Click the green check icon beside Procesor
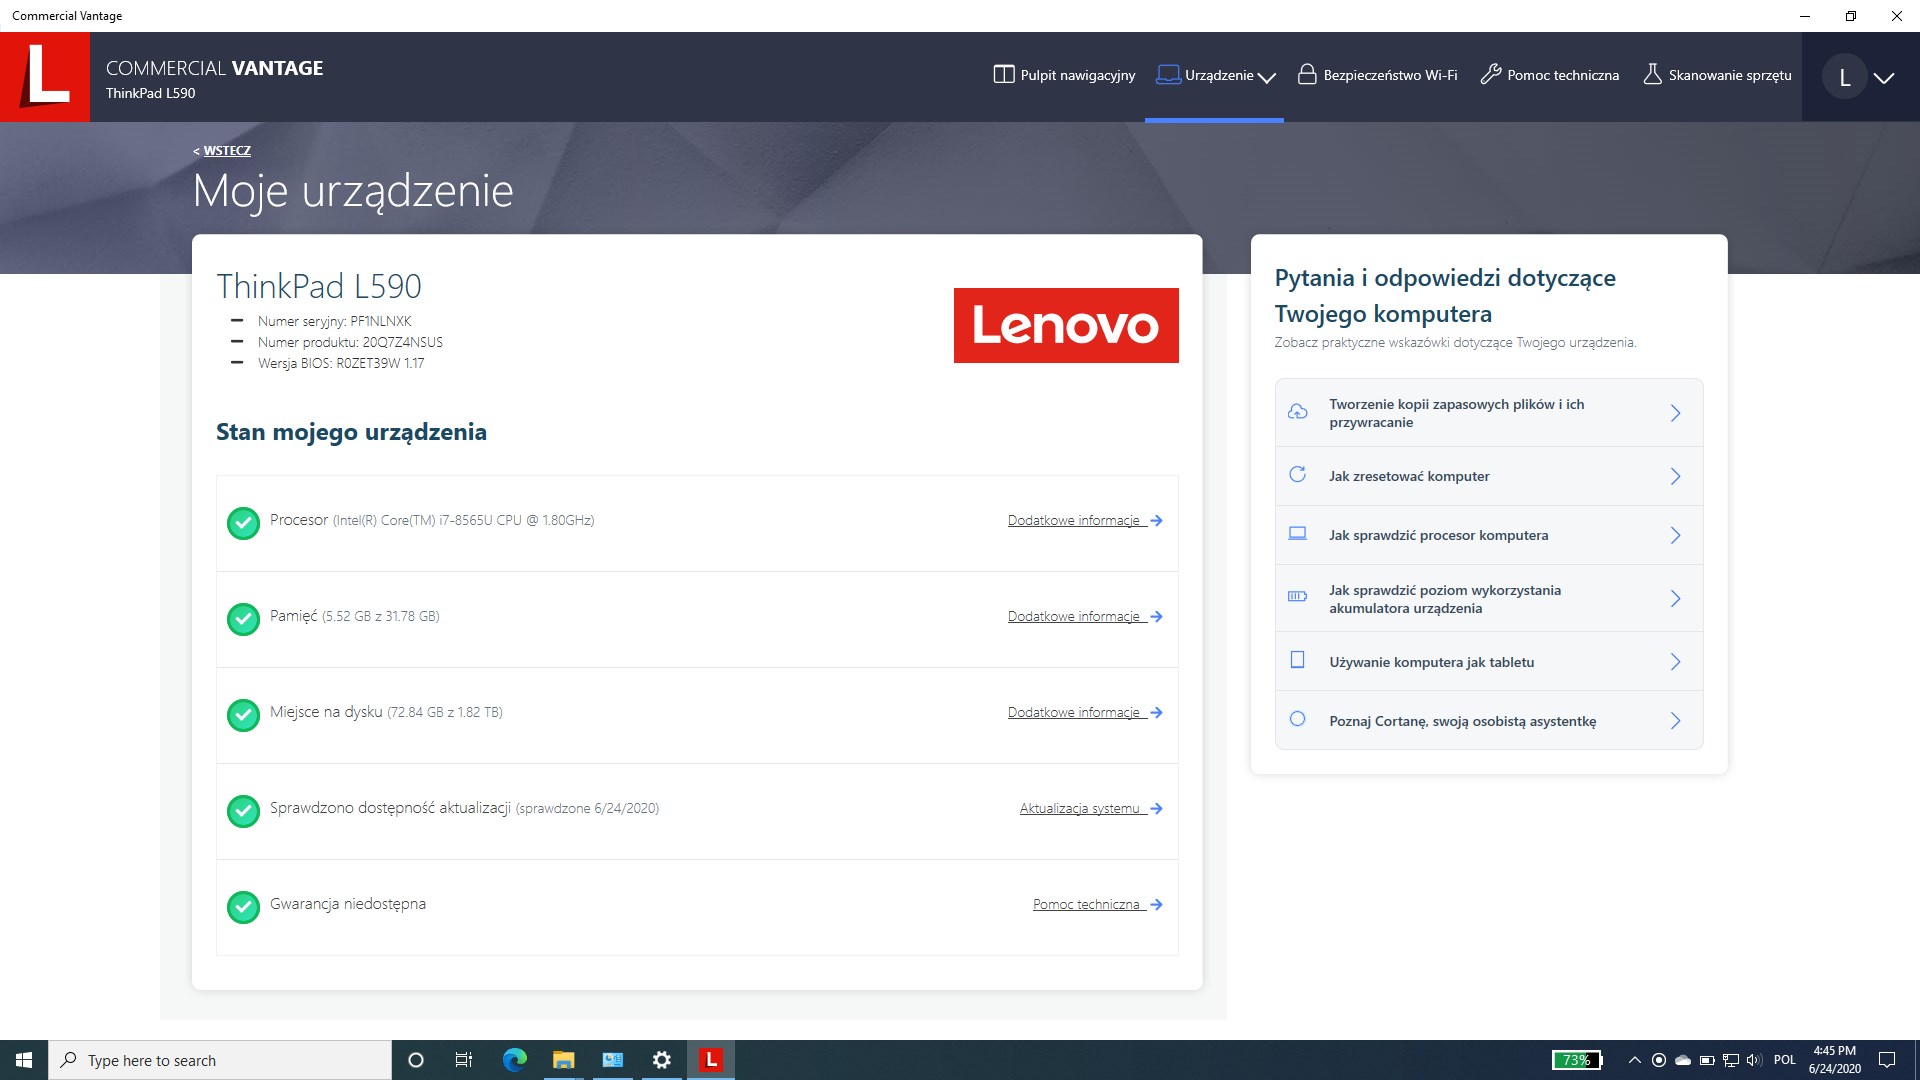The height and width of the screenshot is (1080, 1920). coord(243,523)
